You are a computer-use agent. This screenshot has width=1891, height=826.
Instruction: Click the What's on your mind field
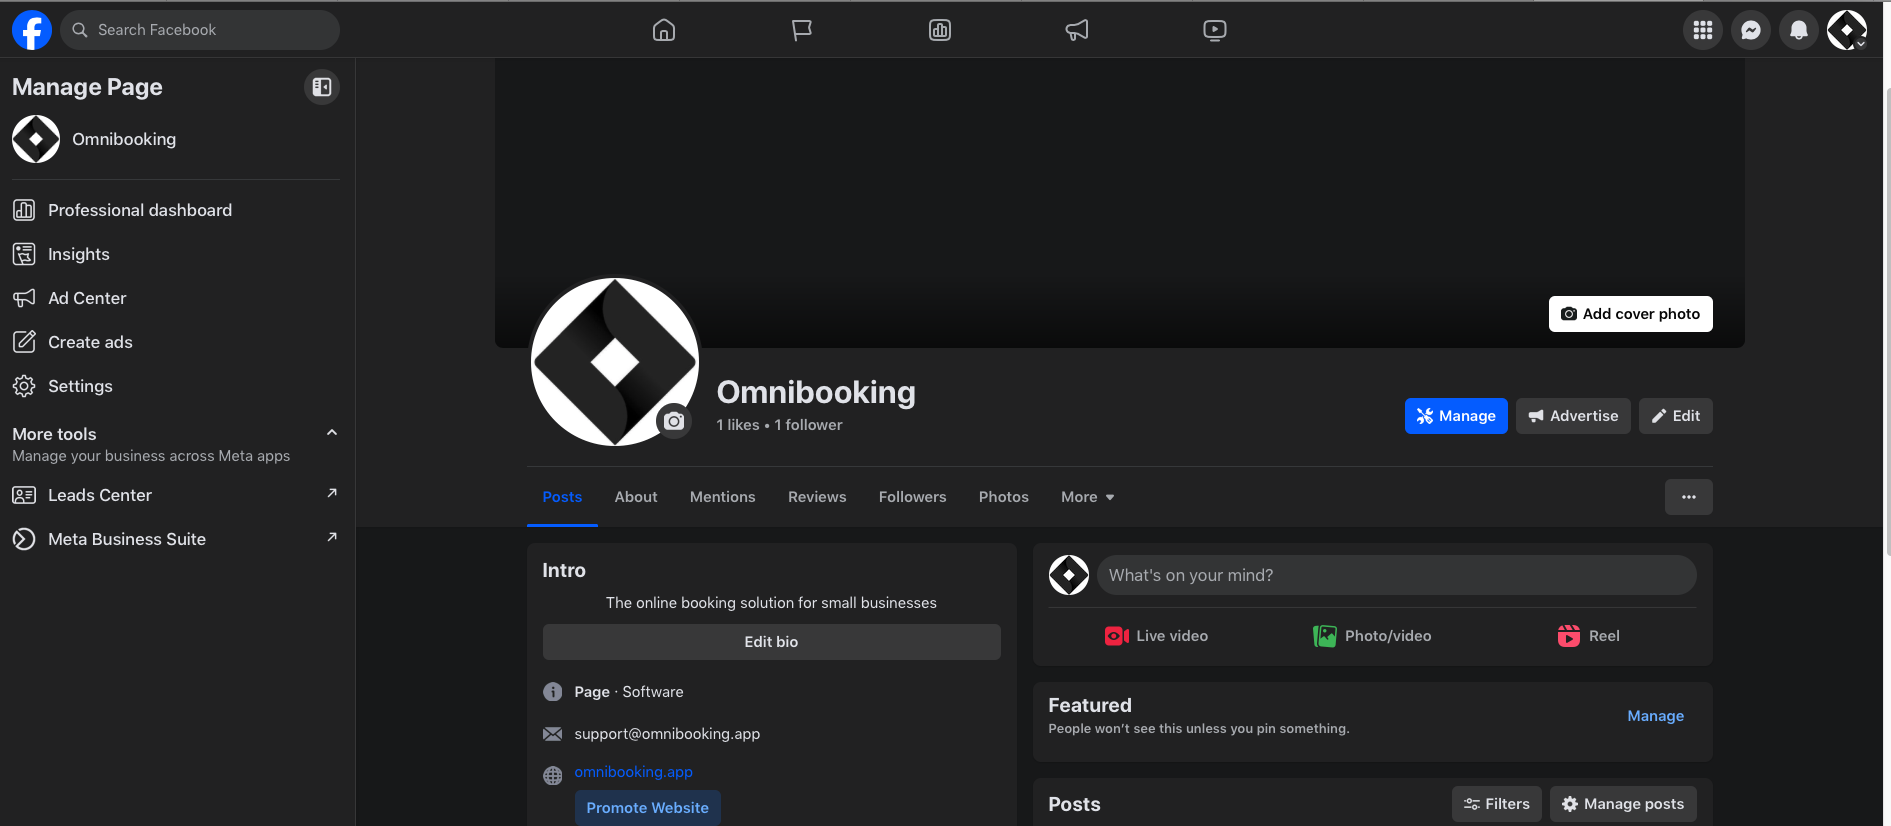point(1396,575)
